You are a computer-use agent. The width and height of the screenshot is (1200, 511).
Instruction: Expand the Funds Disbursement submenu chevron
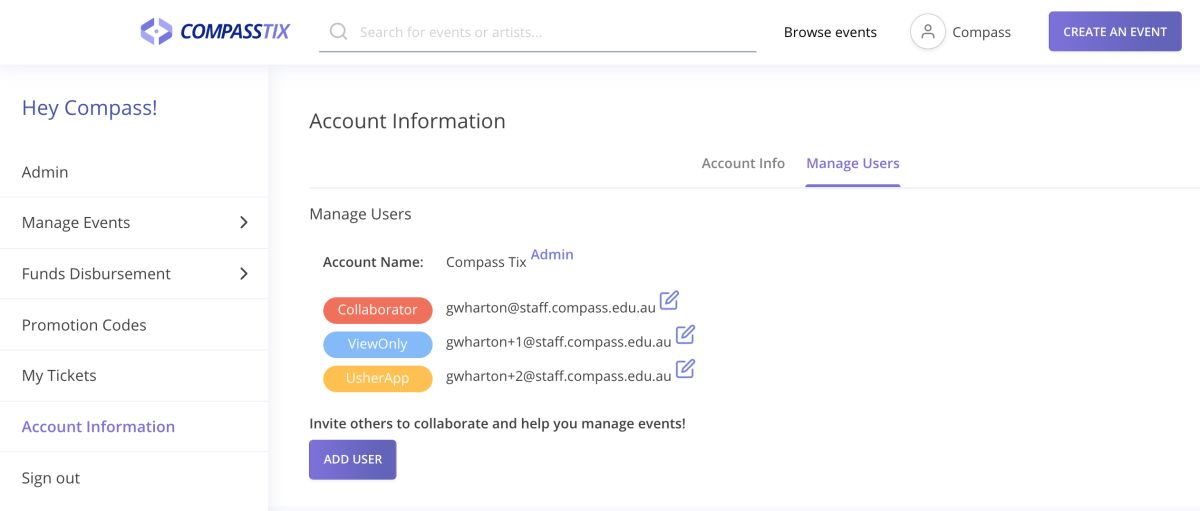tap(243, 274)
